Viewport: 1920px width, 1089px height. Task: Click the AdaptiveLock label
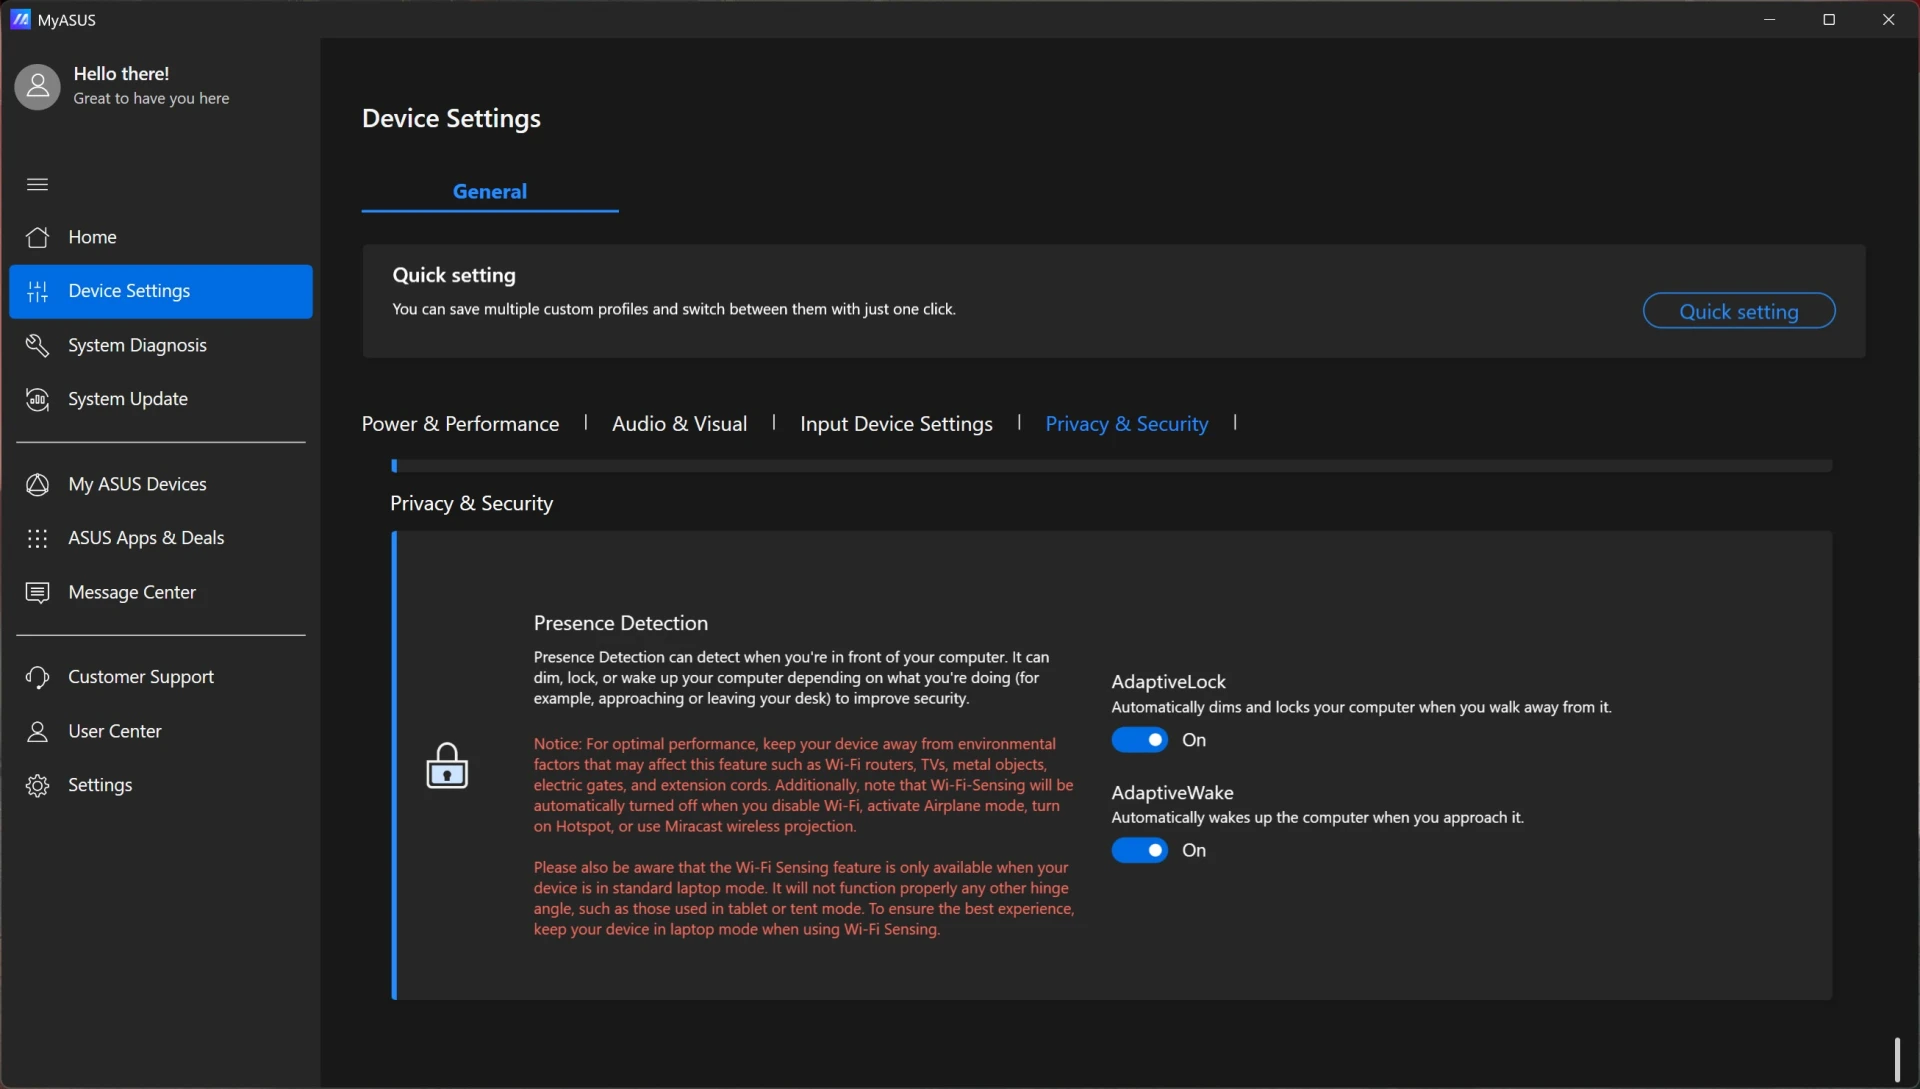tap(1168, 682)
